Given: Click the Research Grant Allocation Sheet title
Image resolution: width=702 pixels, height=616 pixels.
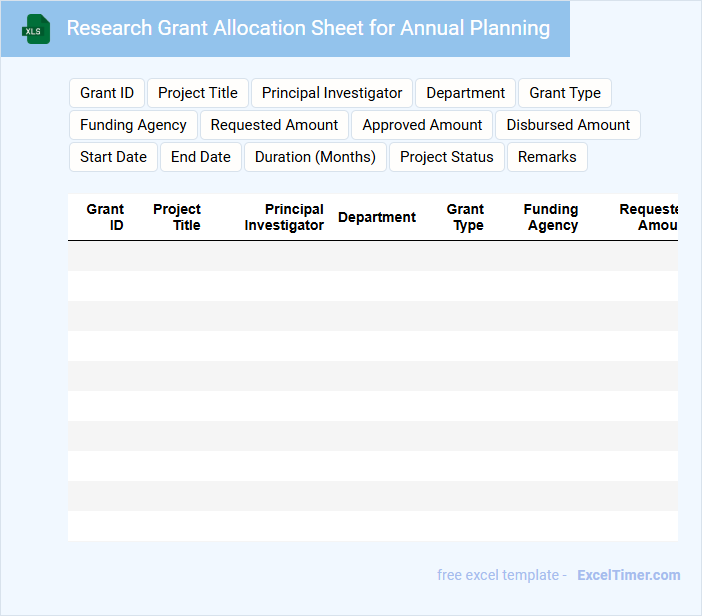Looking at the screenshot, I should [308, 28].
